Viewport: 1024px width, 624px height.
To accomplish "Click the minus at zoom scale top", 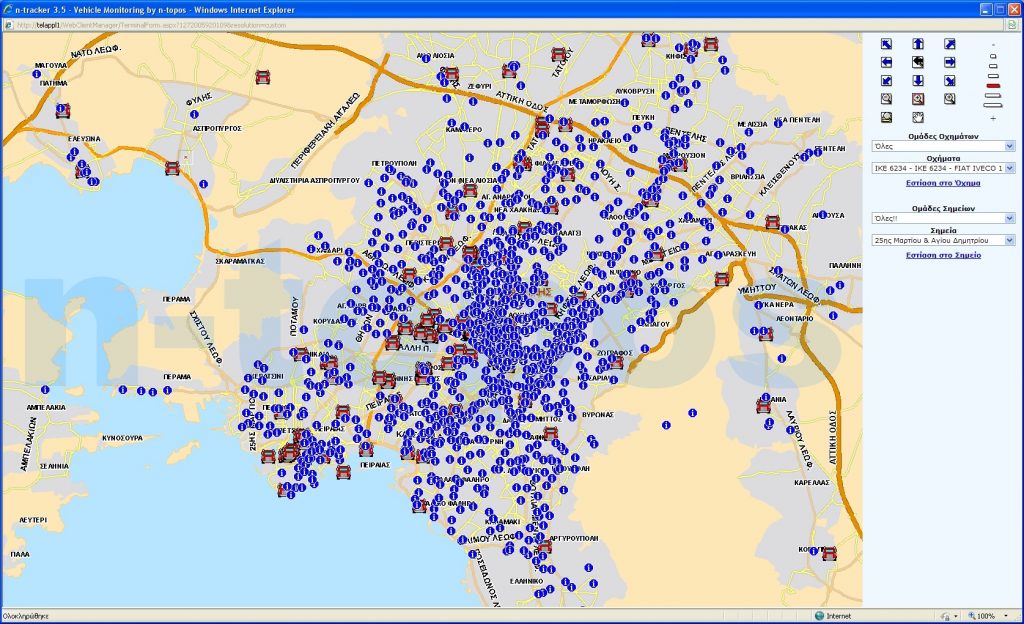I will (993, 45).
